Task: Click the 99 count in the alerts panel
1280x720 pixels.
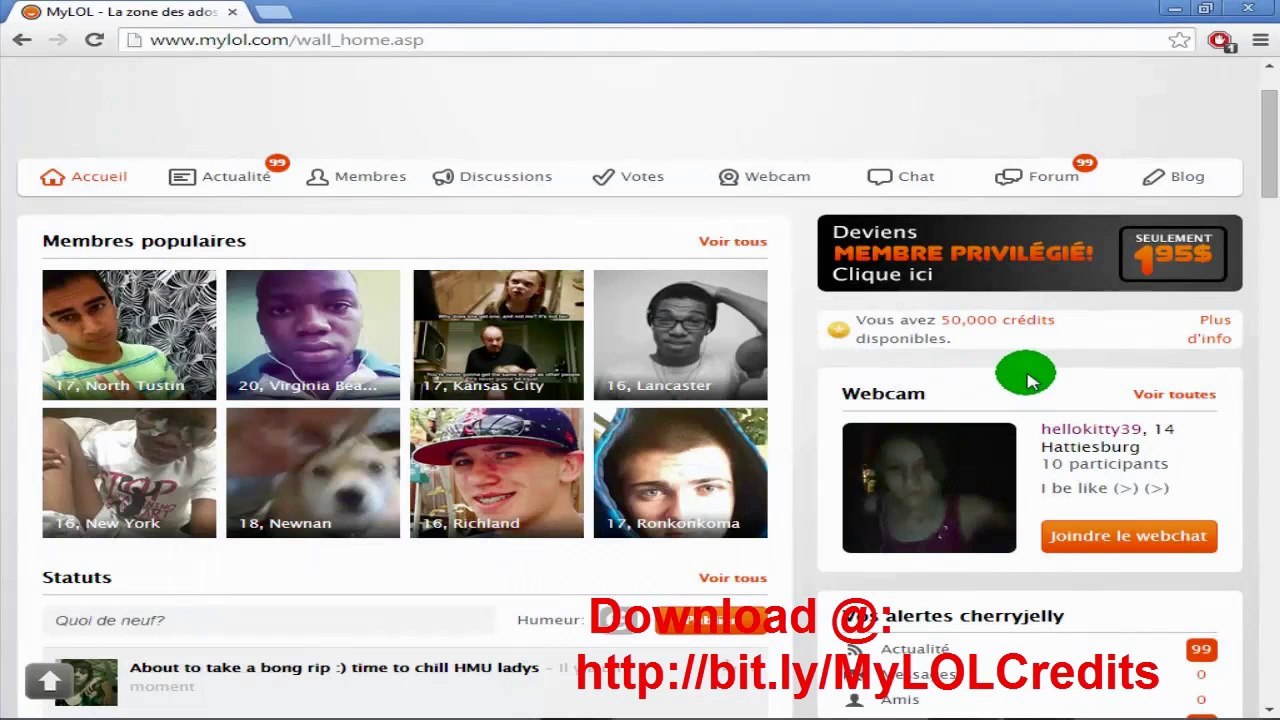Action: click(1201, 650)
